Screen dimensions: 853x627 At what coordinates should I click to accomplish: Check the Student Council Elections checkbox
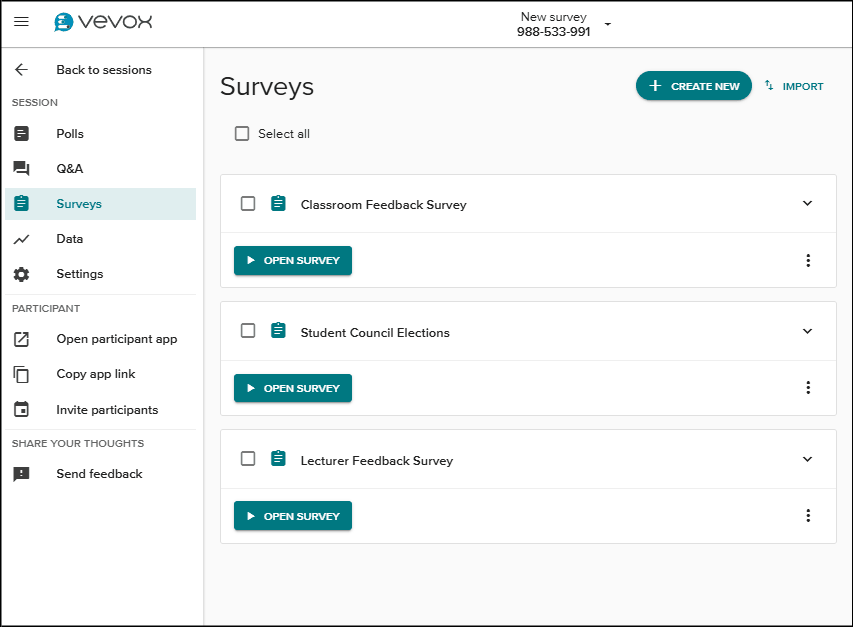coord(248,331)
